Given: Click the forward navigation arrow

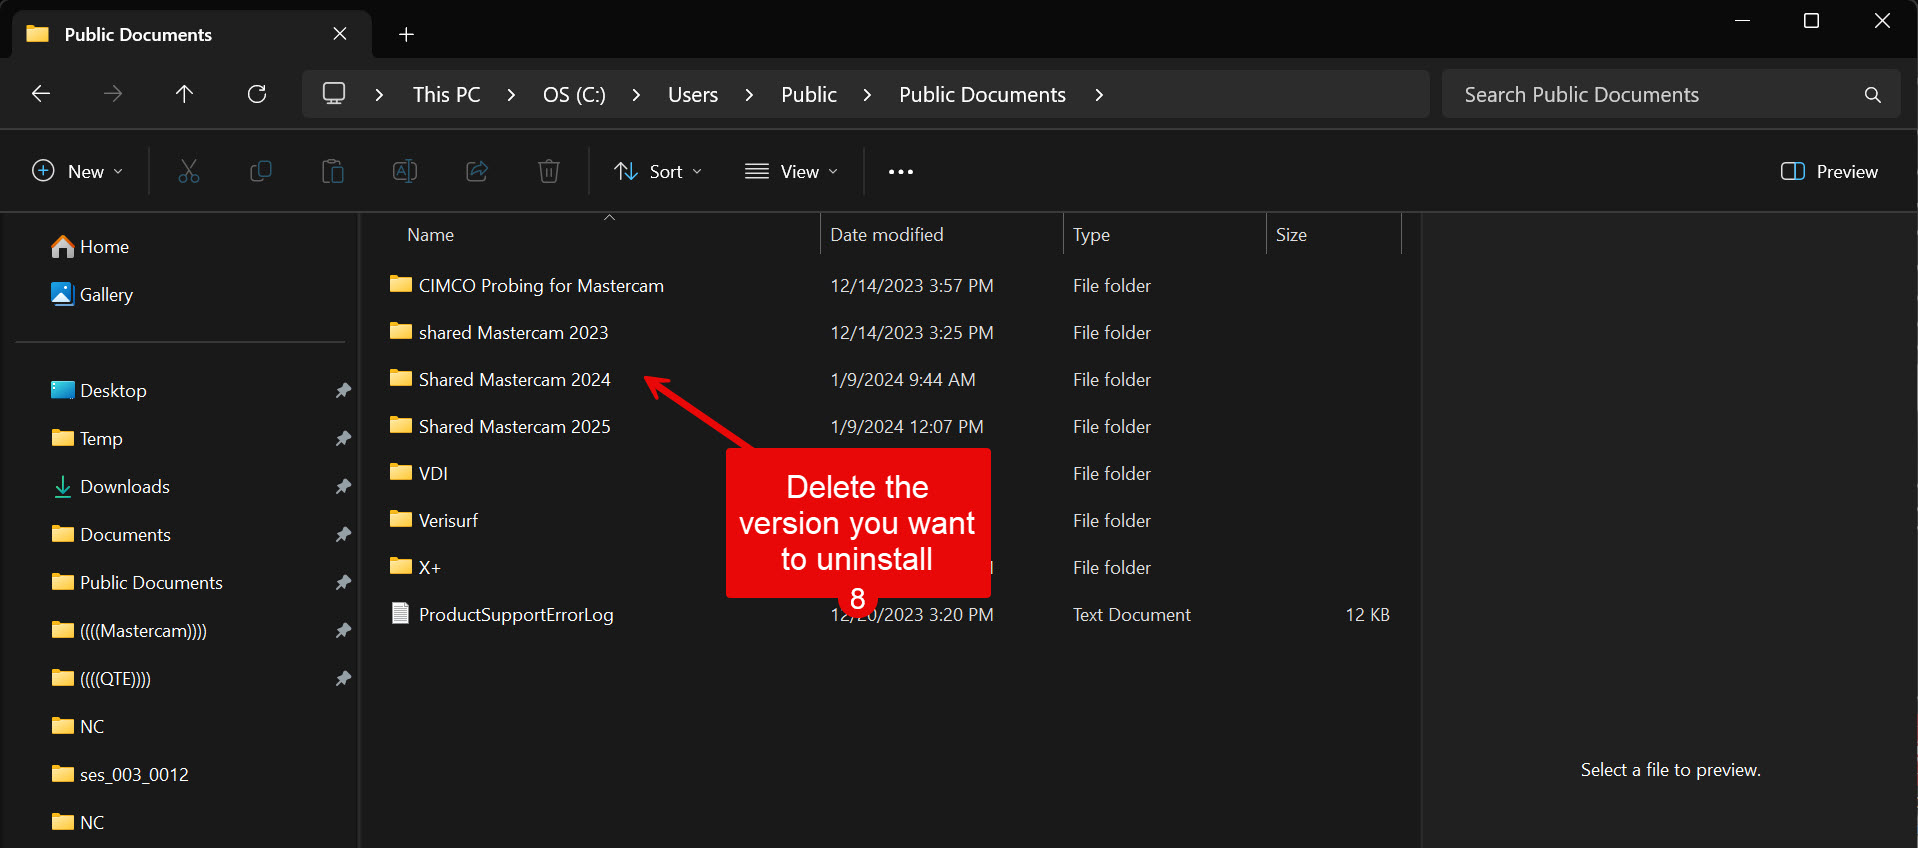Looking at the screenshot, I should 113,94.
